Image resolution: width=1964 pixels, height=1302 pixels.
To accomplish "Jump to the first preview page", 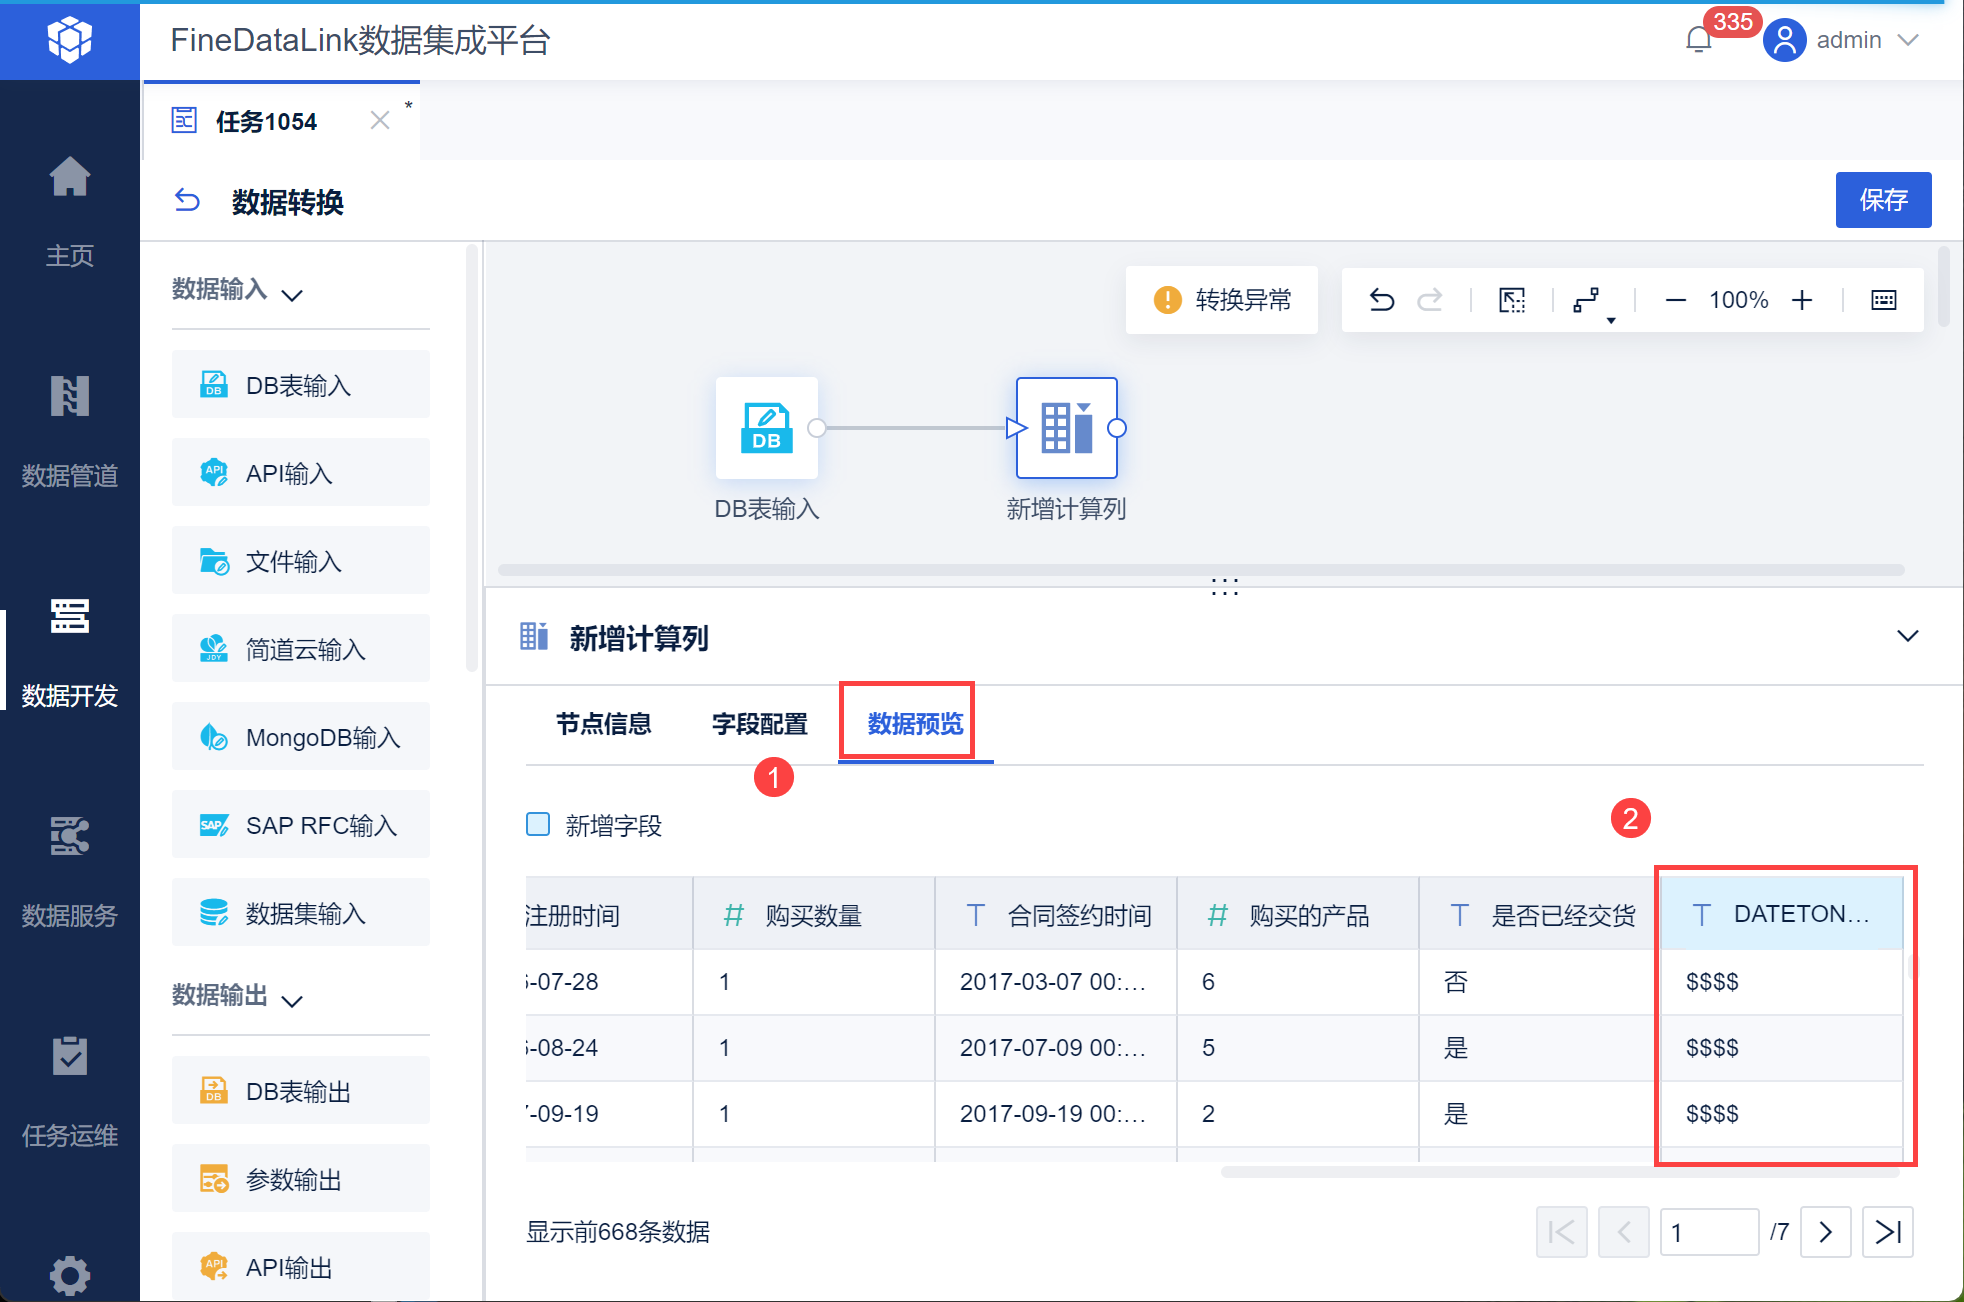I will click(x=1561, y=1231).
